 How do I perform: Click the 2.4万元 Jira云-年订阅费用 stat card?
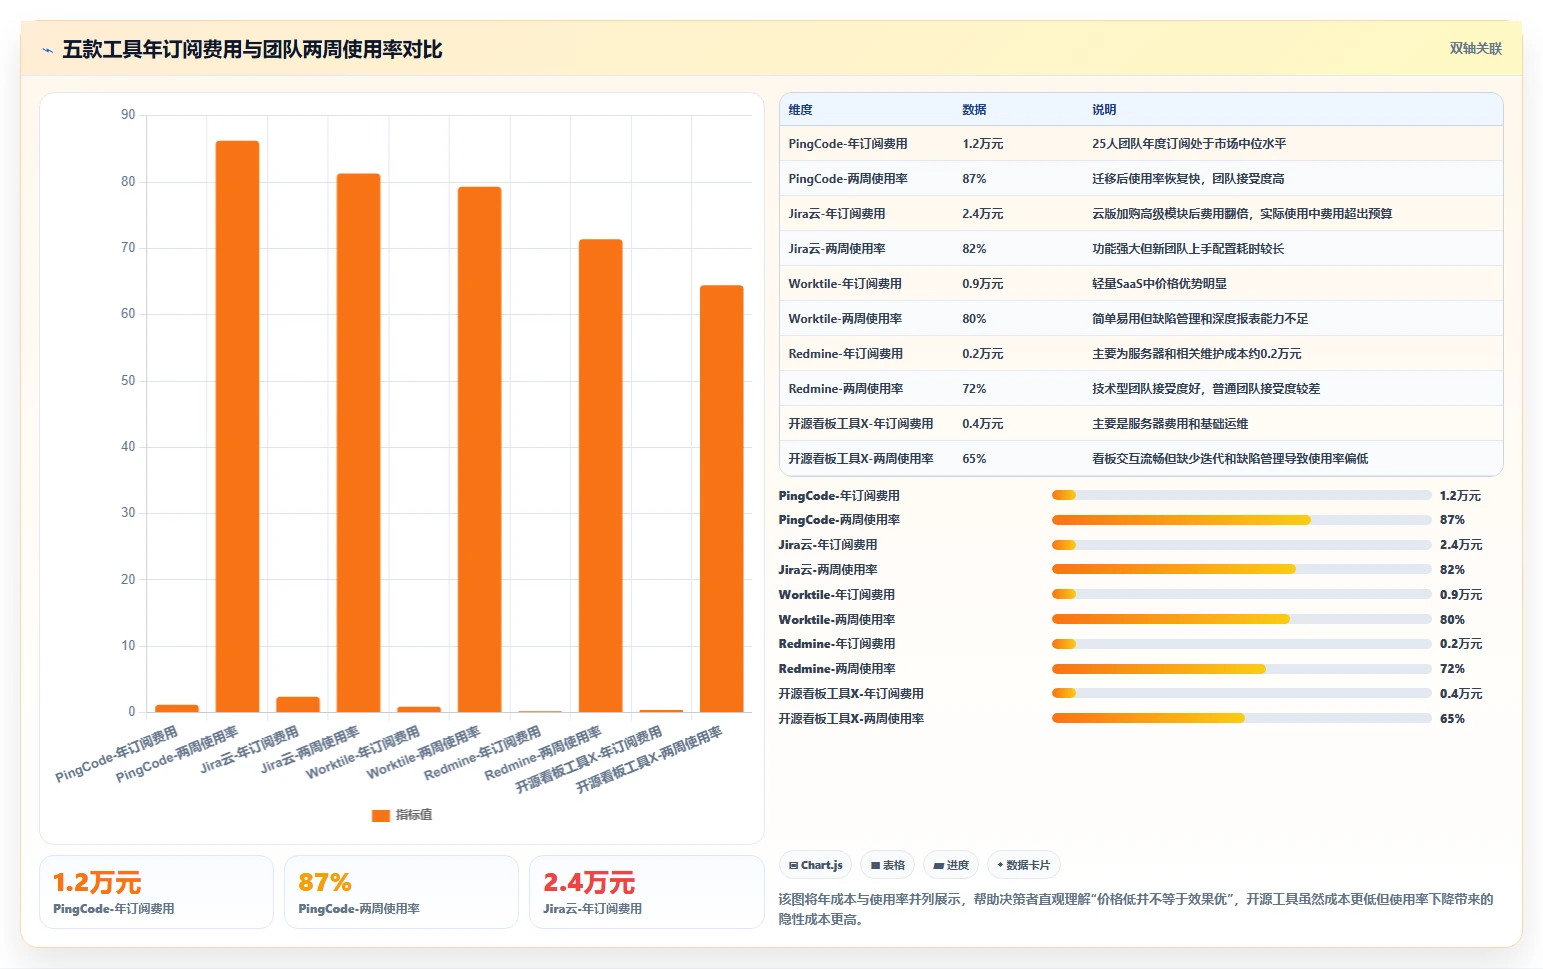646,892
